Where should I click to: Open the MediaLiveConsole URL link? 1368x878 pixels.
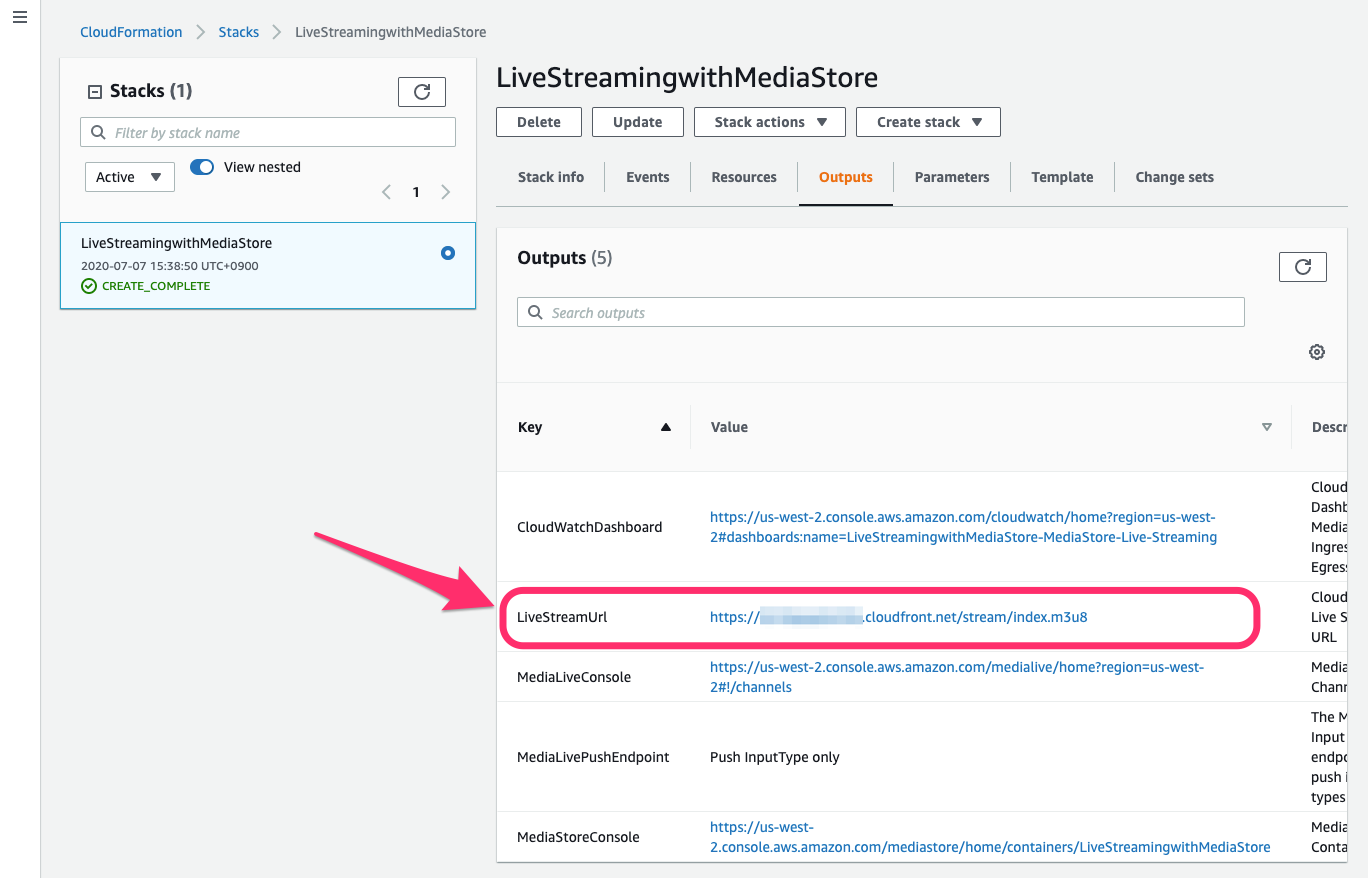coord(957,677)
